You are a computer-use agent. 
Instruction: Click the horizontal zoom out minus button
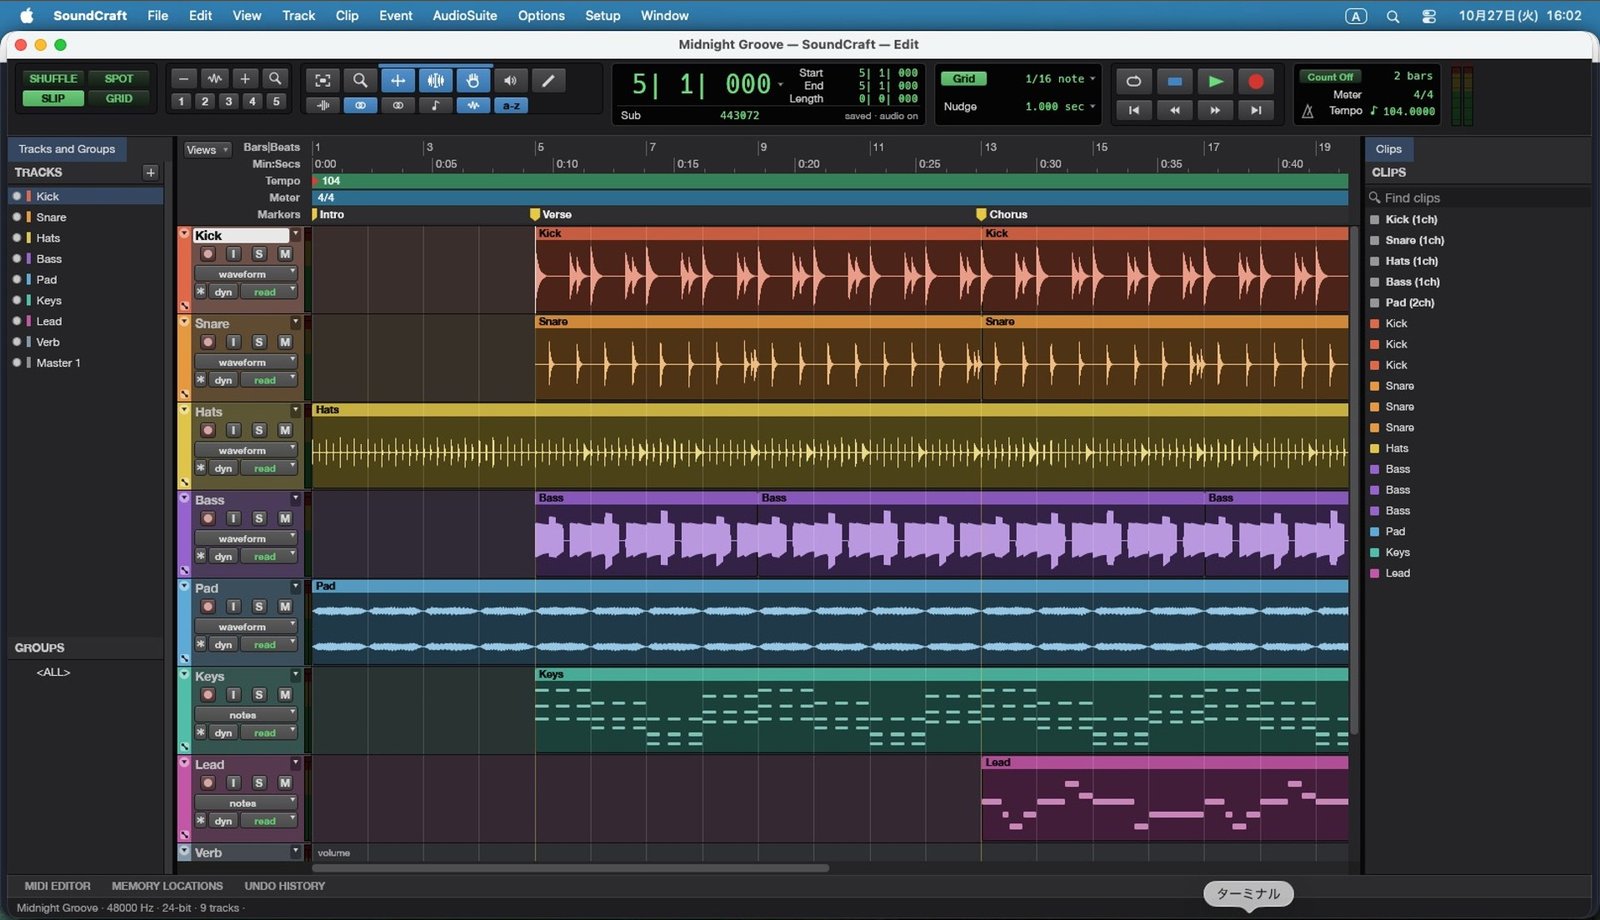[x=183, y=79]
